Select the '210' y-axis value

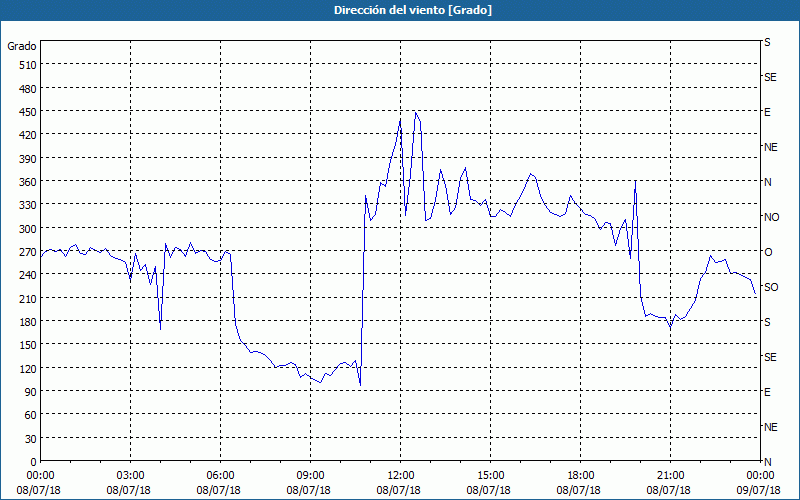coord(28,298)
